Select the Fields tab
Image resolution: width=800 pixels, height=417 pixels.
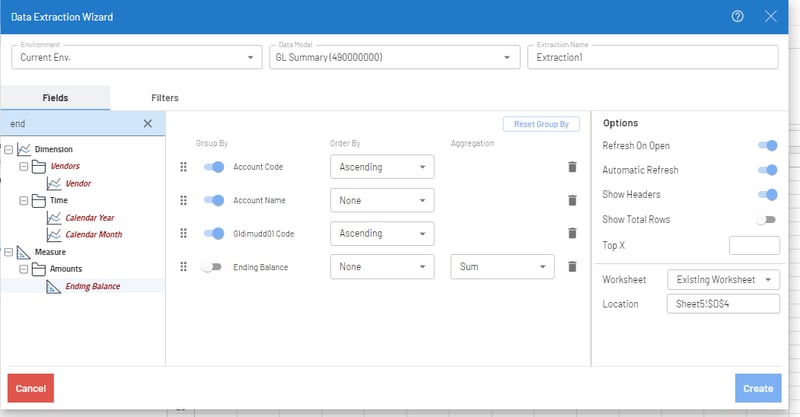pyautogui.click(x=55, y=98)
